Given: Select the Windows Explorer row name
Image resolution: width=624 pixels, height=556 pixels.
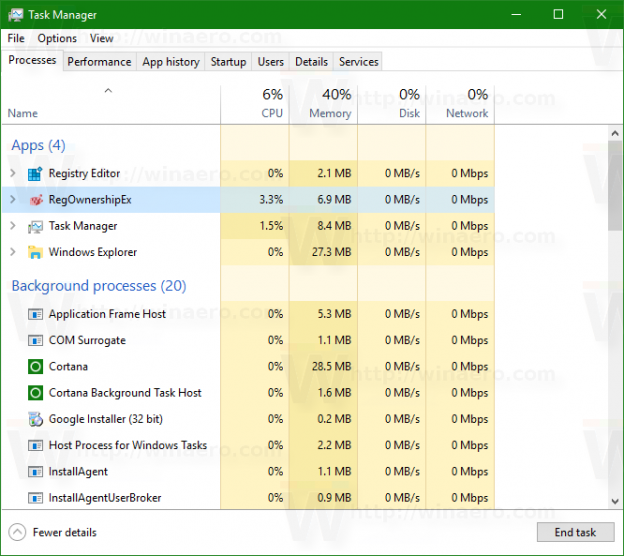Looking at the screenshot, I should [93, 252].
